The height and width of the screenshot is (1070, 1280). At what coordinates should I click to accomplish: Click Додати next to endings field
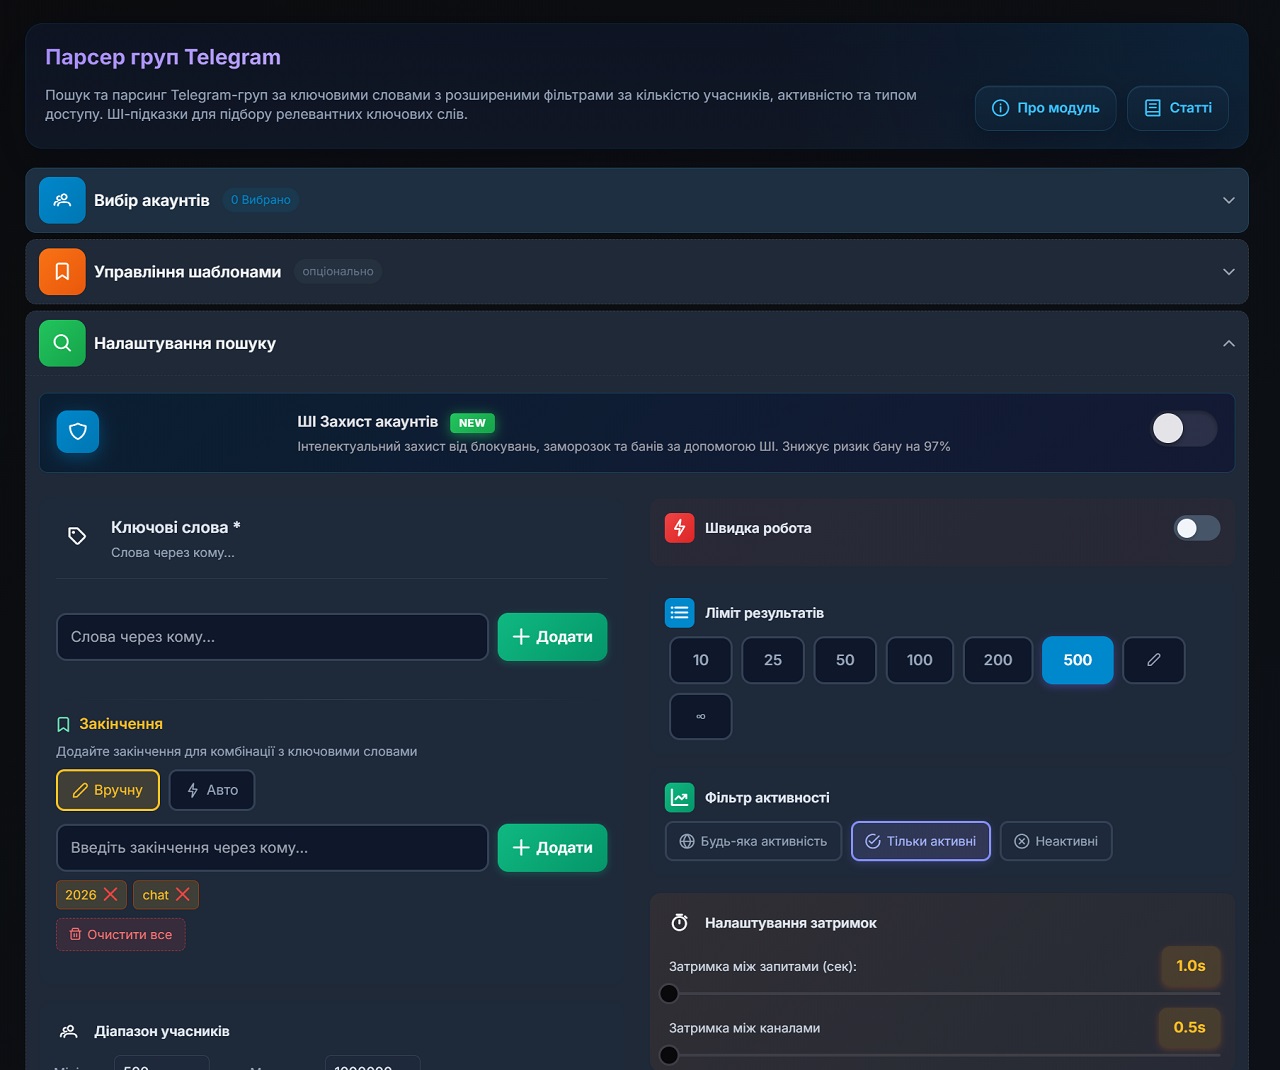coord(553,848)
